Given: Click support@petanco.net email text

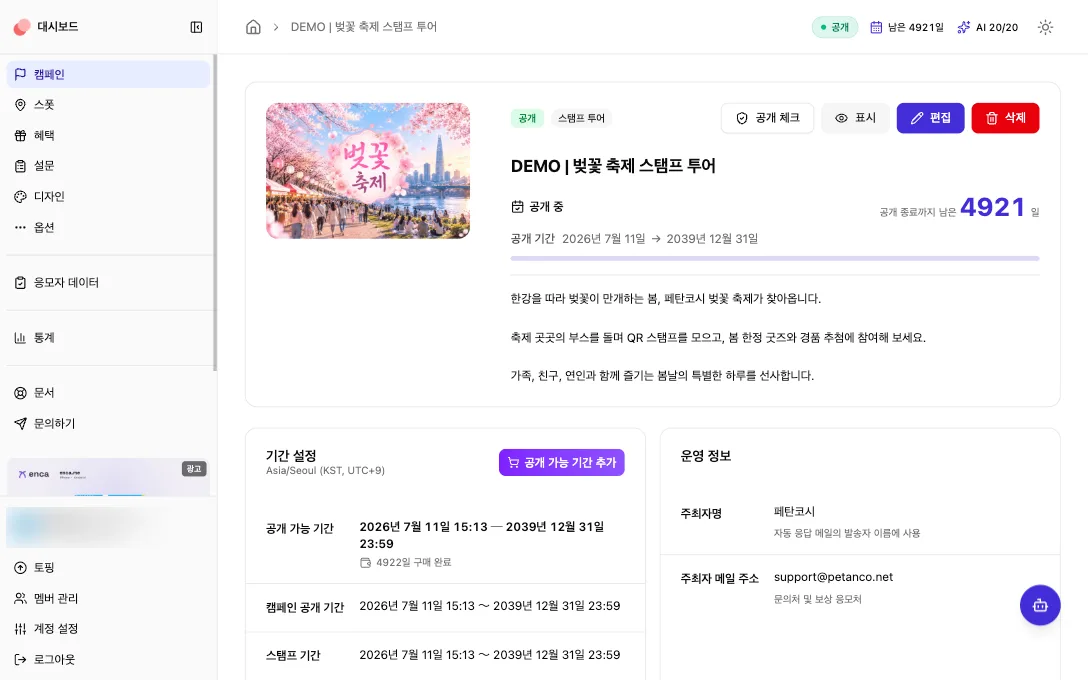Looking at the screenshot, I should 833,577.
